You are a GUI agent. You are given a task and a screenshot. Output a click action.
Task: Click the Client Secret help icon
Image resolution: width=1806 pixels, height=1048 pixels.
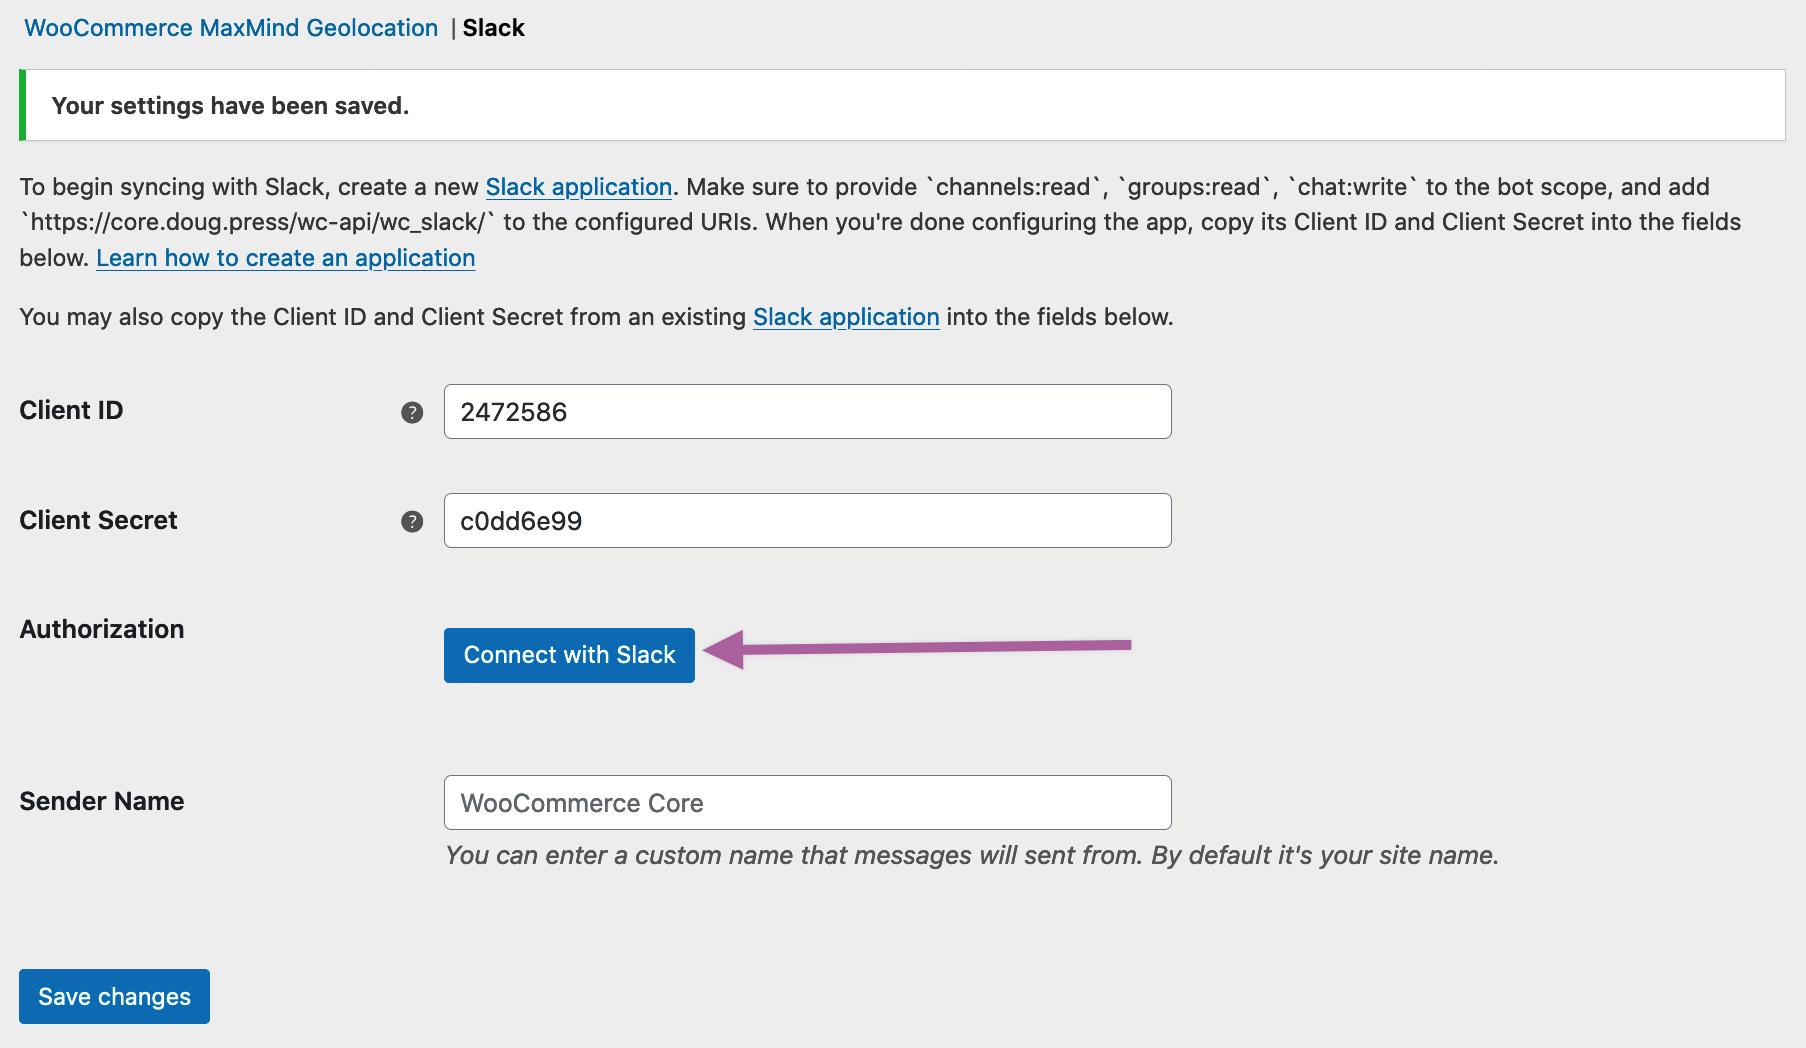coord(410,521)
